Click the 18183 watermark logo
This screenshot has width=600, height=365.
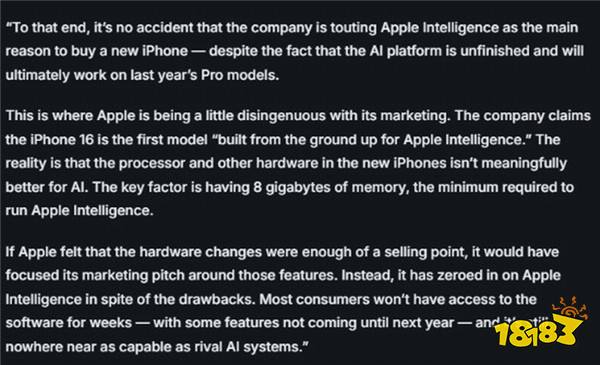click(540, 324)
